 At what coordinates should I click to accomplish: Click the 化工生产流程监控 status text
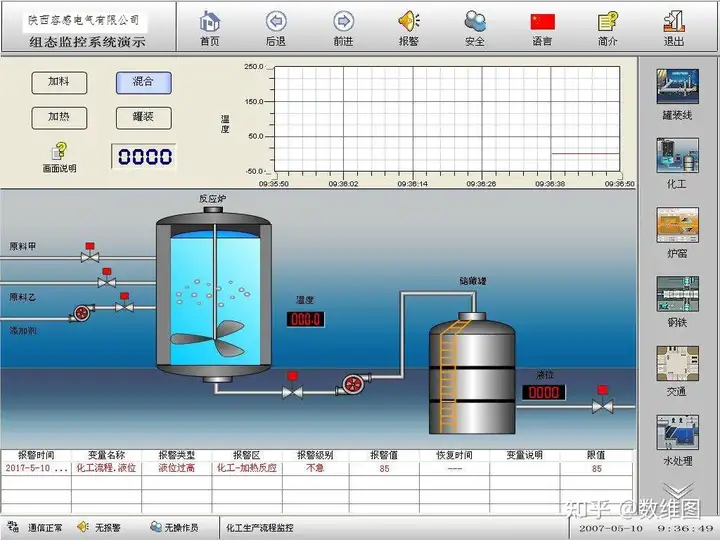tap(260, 528)
